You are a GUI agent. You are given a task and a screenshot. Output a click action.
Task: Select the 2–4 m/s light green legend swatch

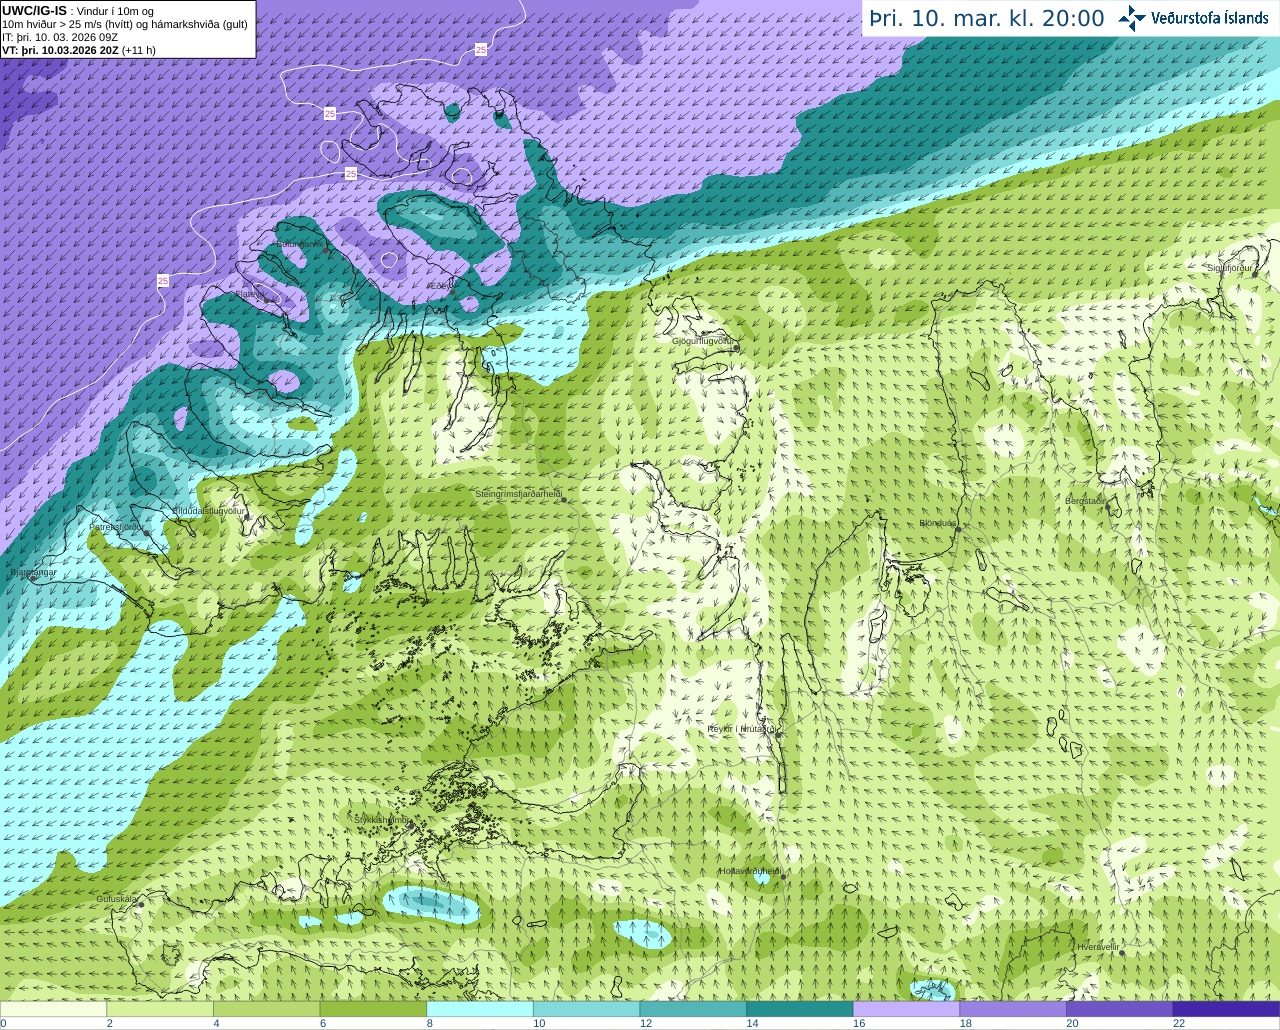160,1009
